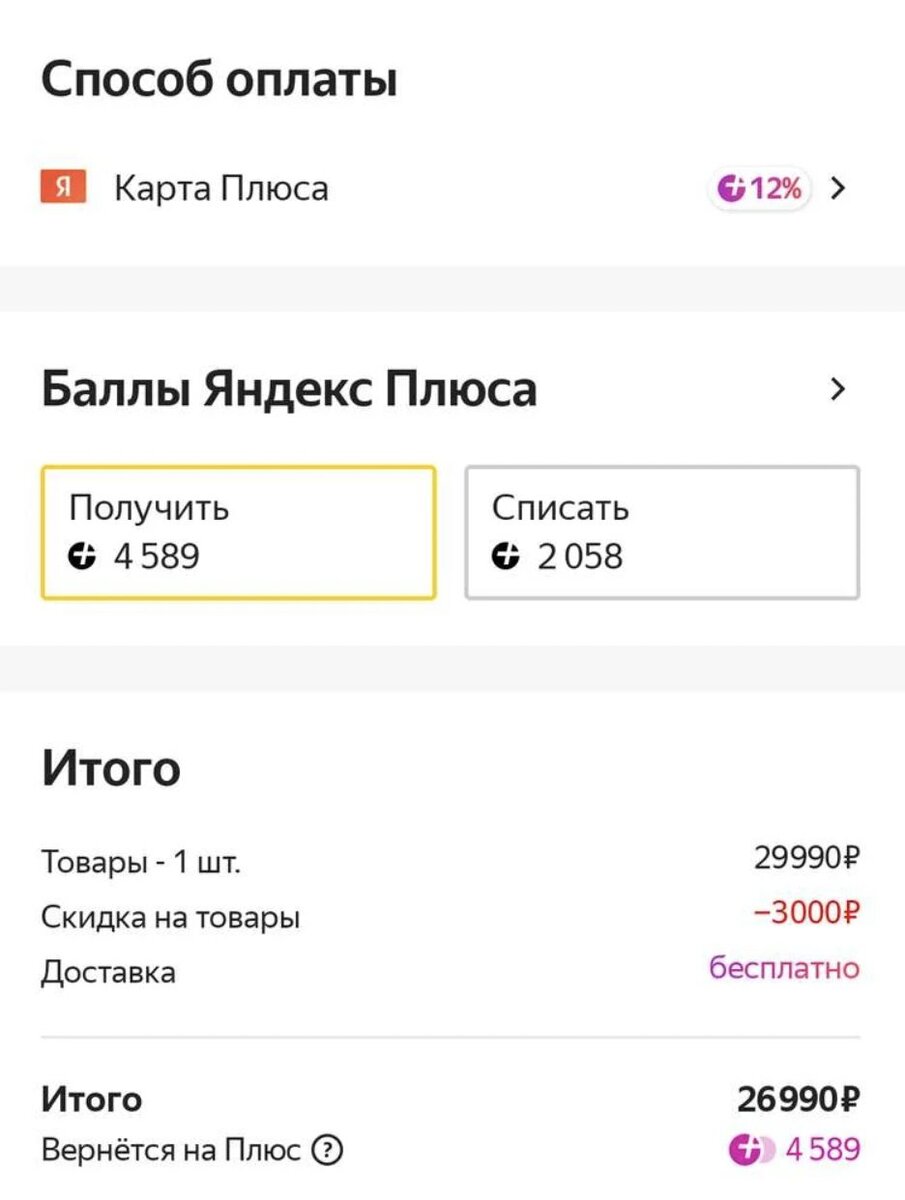Open the Баллы Яндекс Плюса section heading
Image resolution: width=905 pixels, height=1200 pixels.
pyautogui.click(x=289, y=389)
